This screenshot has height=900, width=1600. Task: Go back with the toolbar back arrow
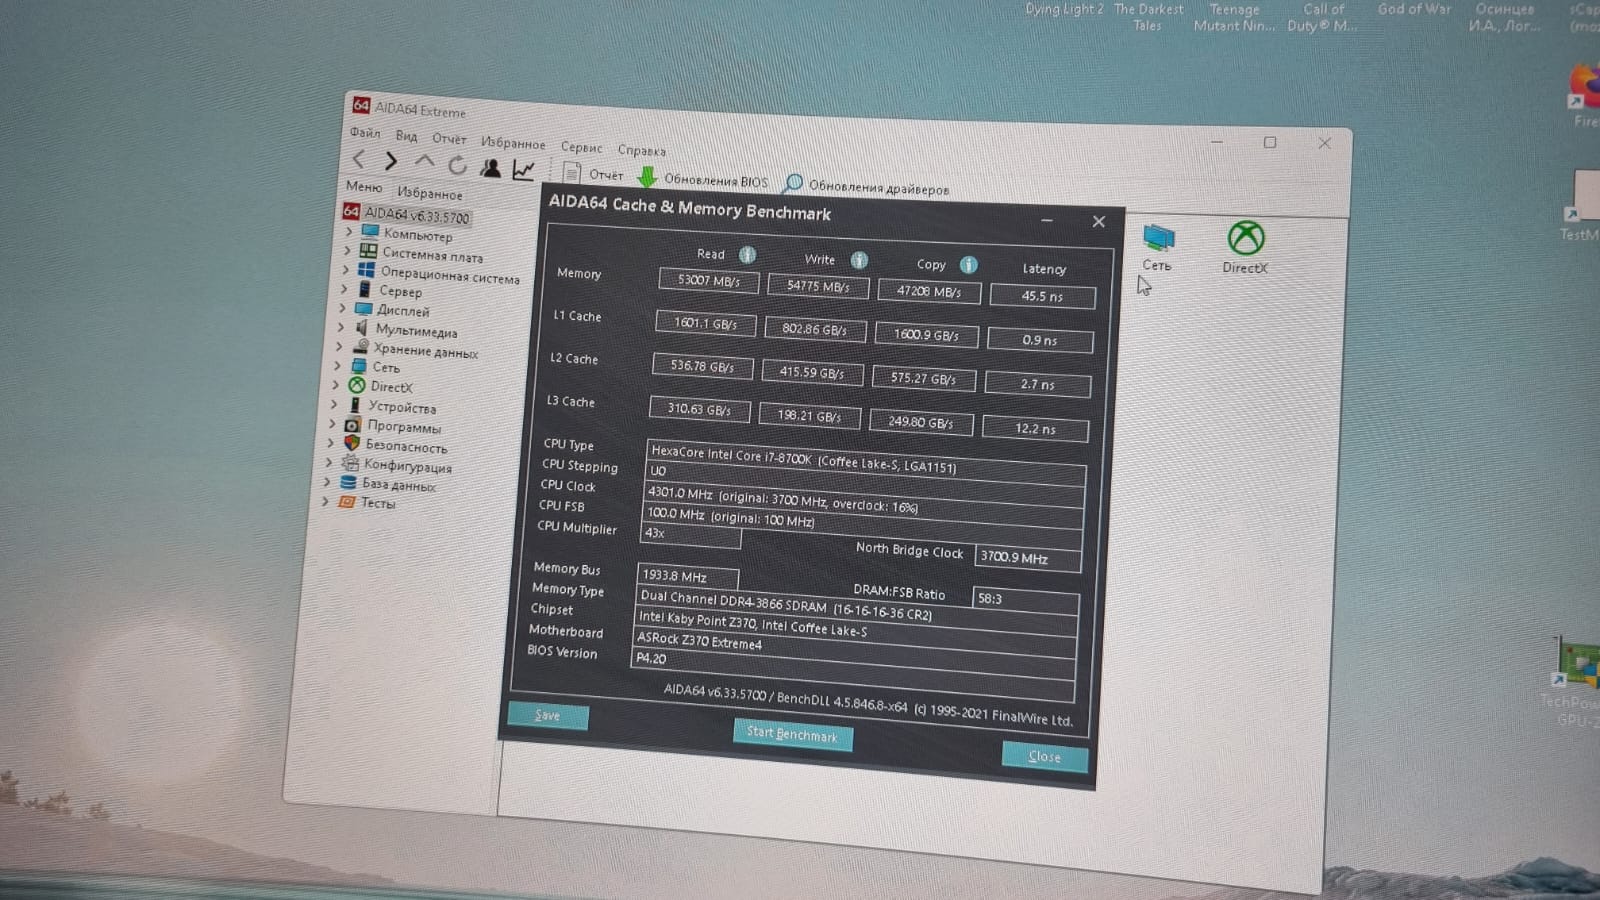(x=358, y=159)
